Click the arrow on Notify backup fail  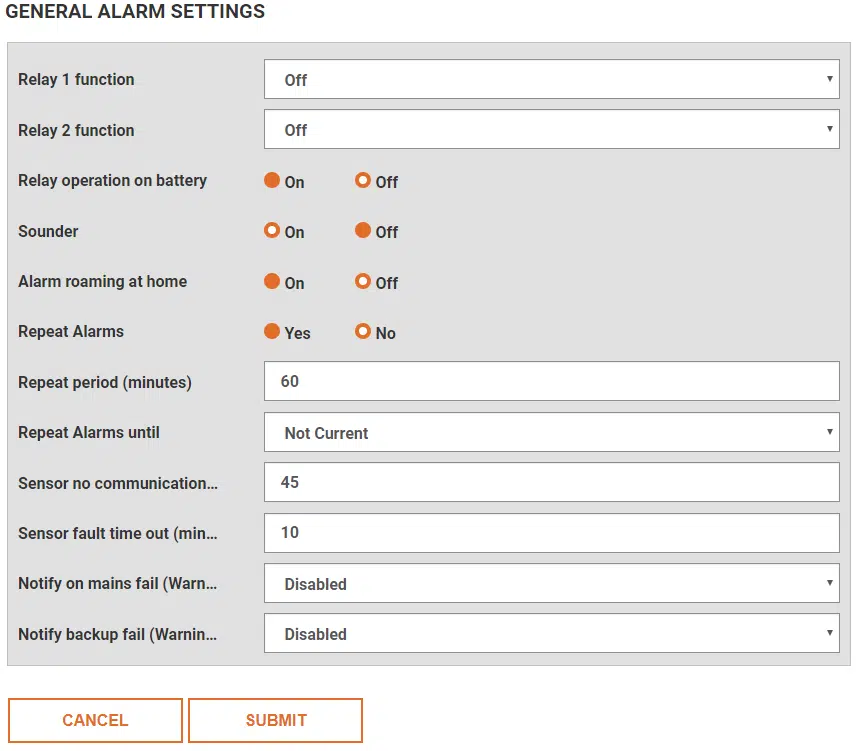(830, 633)
